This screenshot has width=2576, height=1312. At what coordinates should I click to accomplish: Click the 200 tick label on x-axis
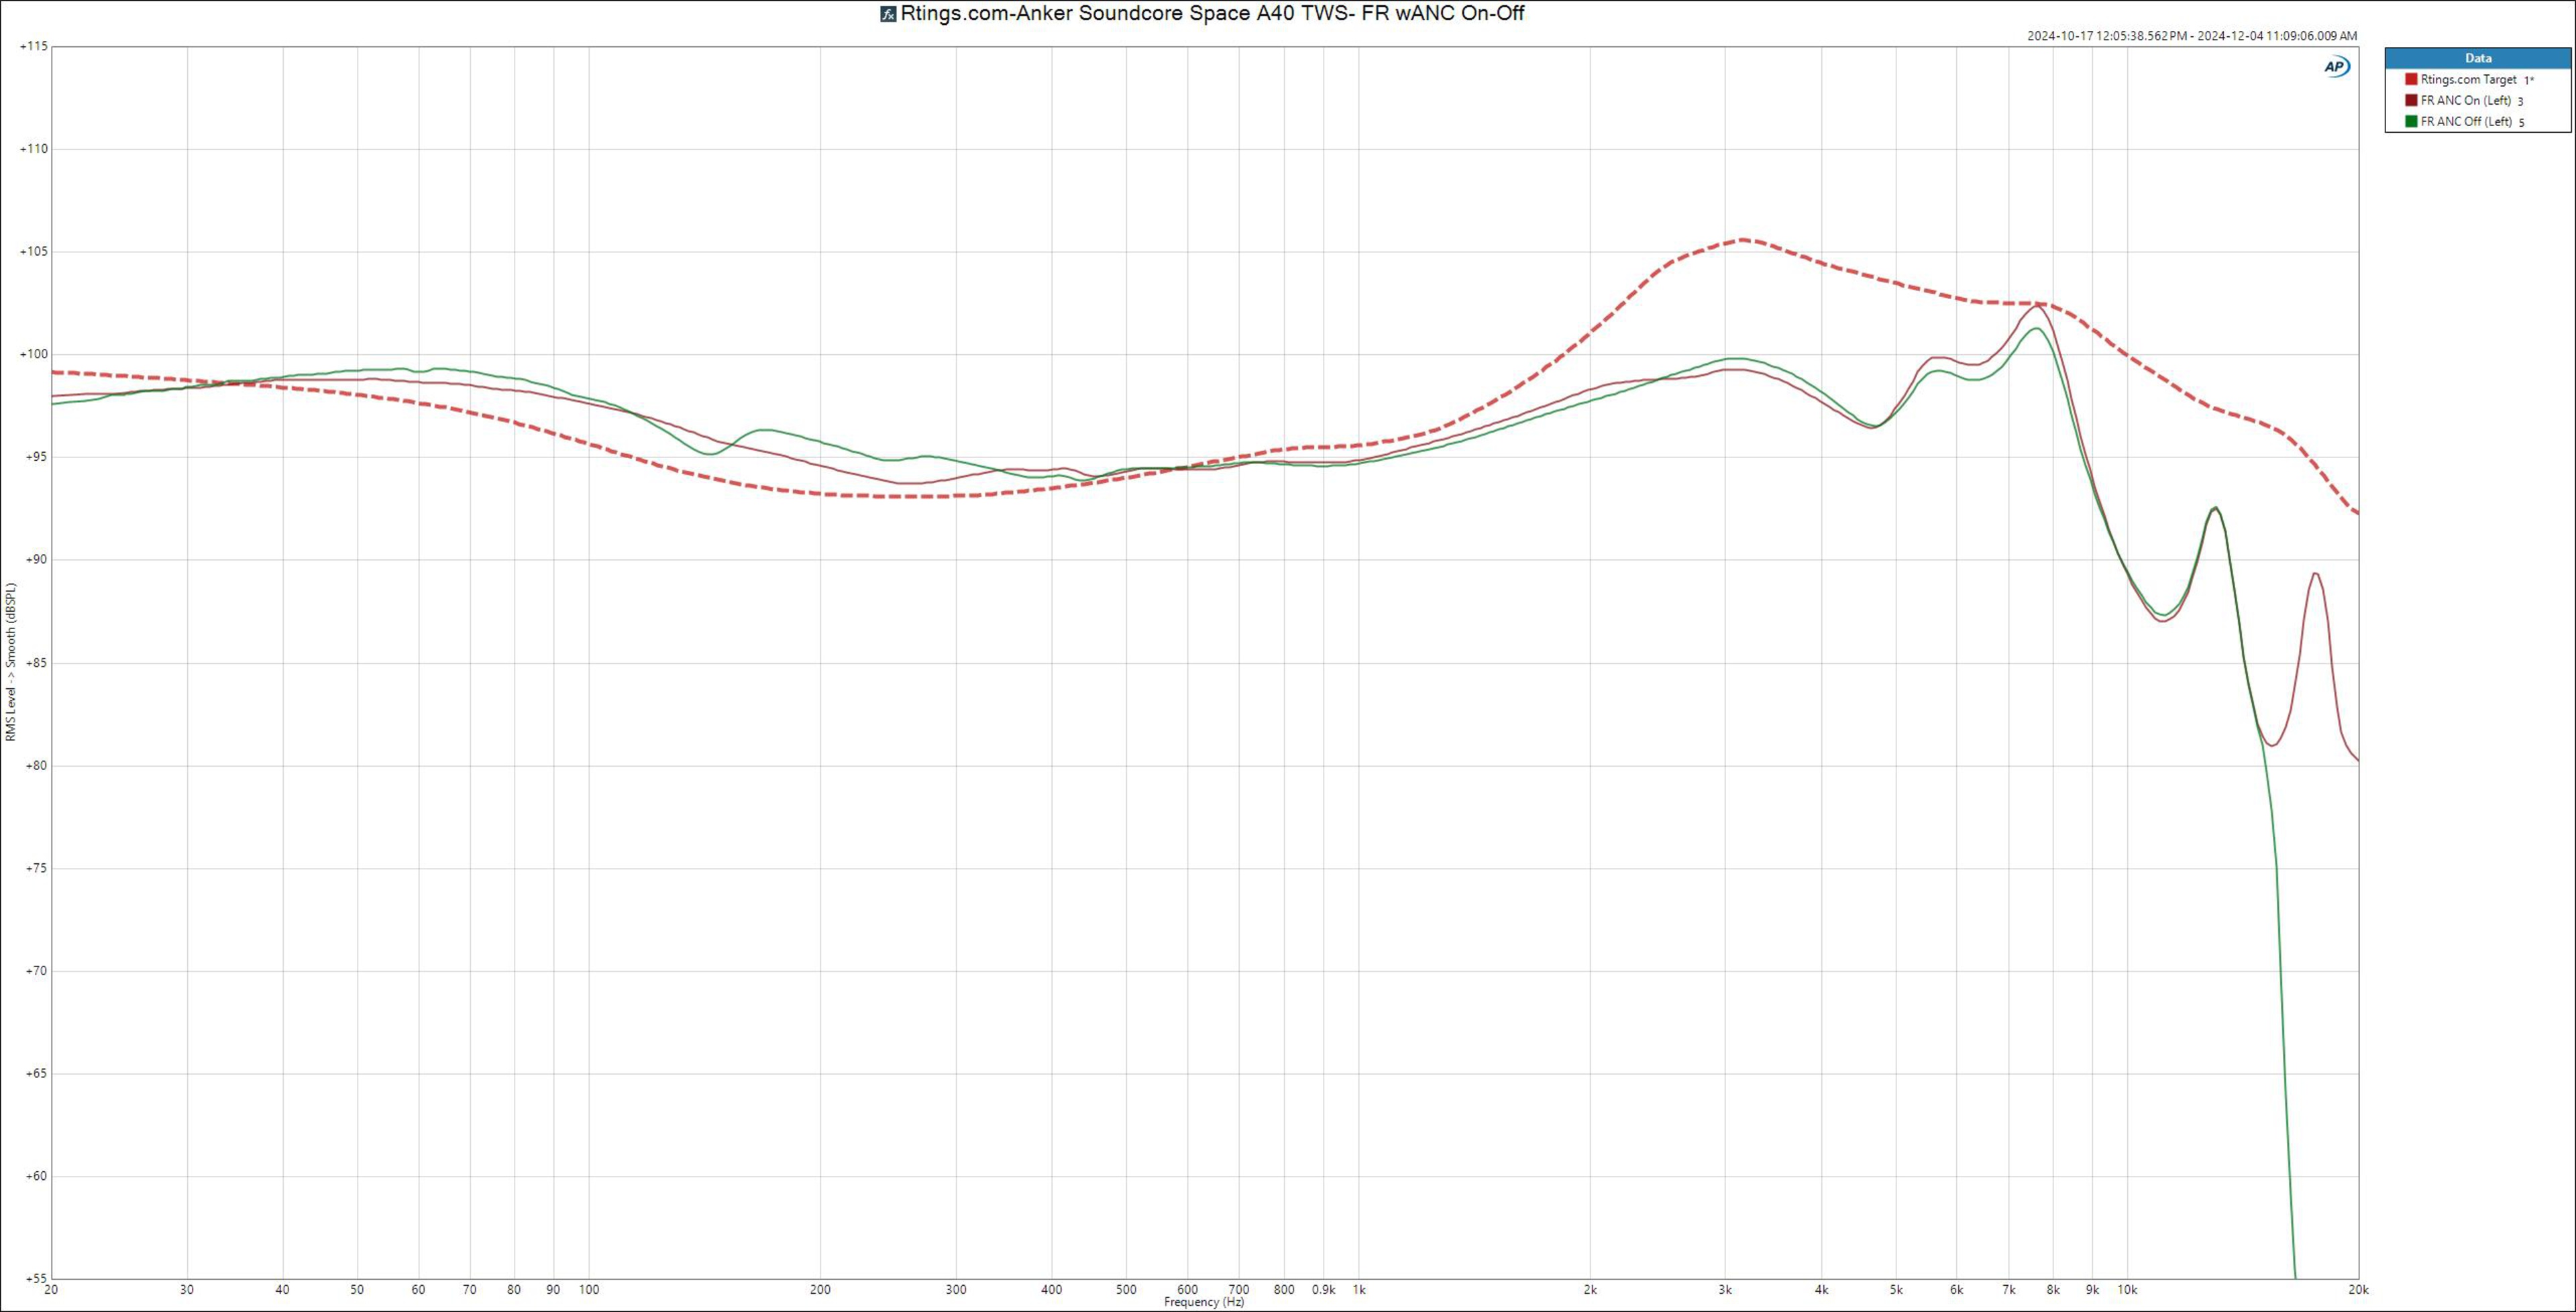[820, 1290]
